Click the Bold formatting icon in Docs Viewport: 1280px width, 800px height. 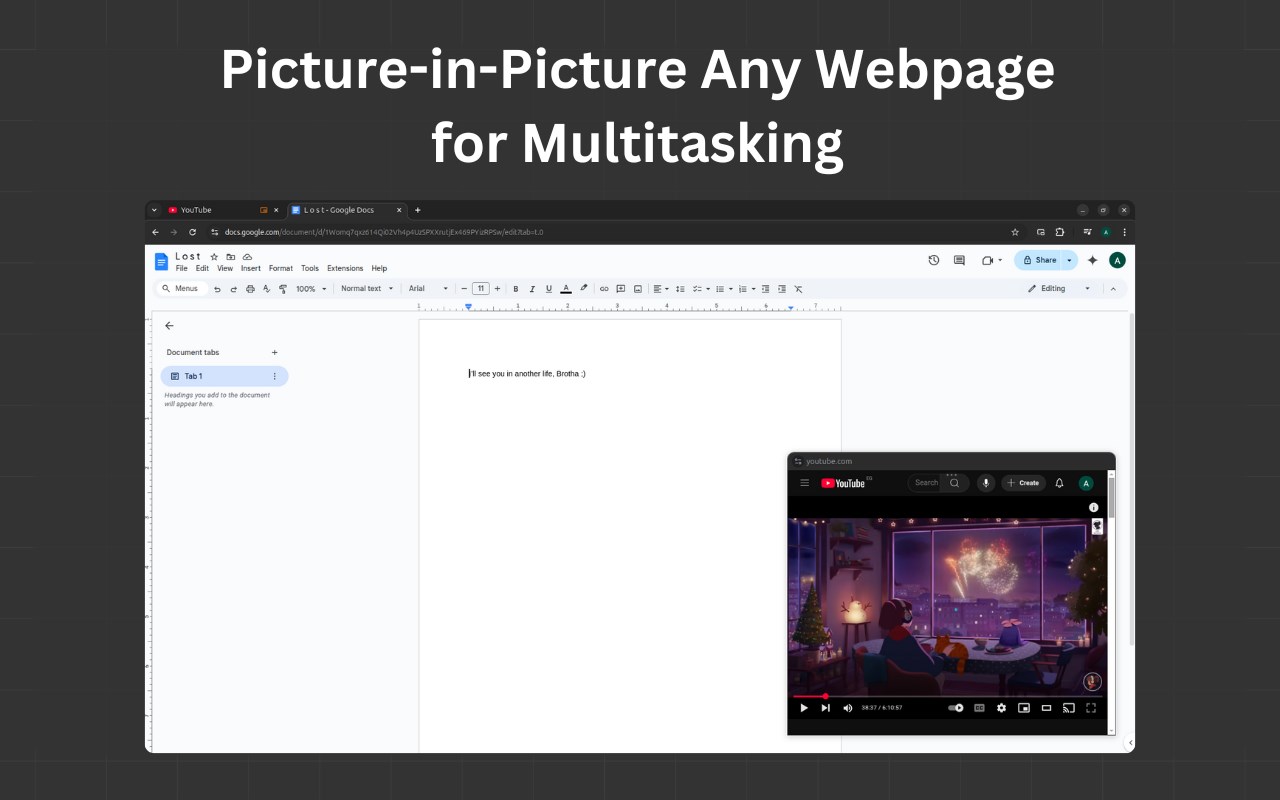coord(516,289)
